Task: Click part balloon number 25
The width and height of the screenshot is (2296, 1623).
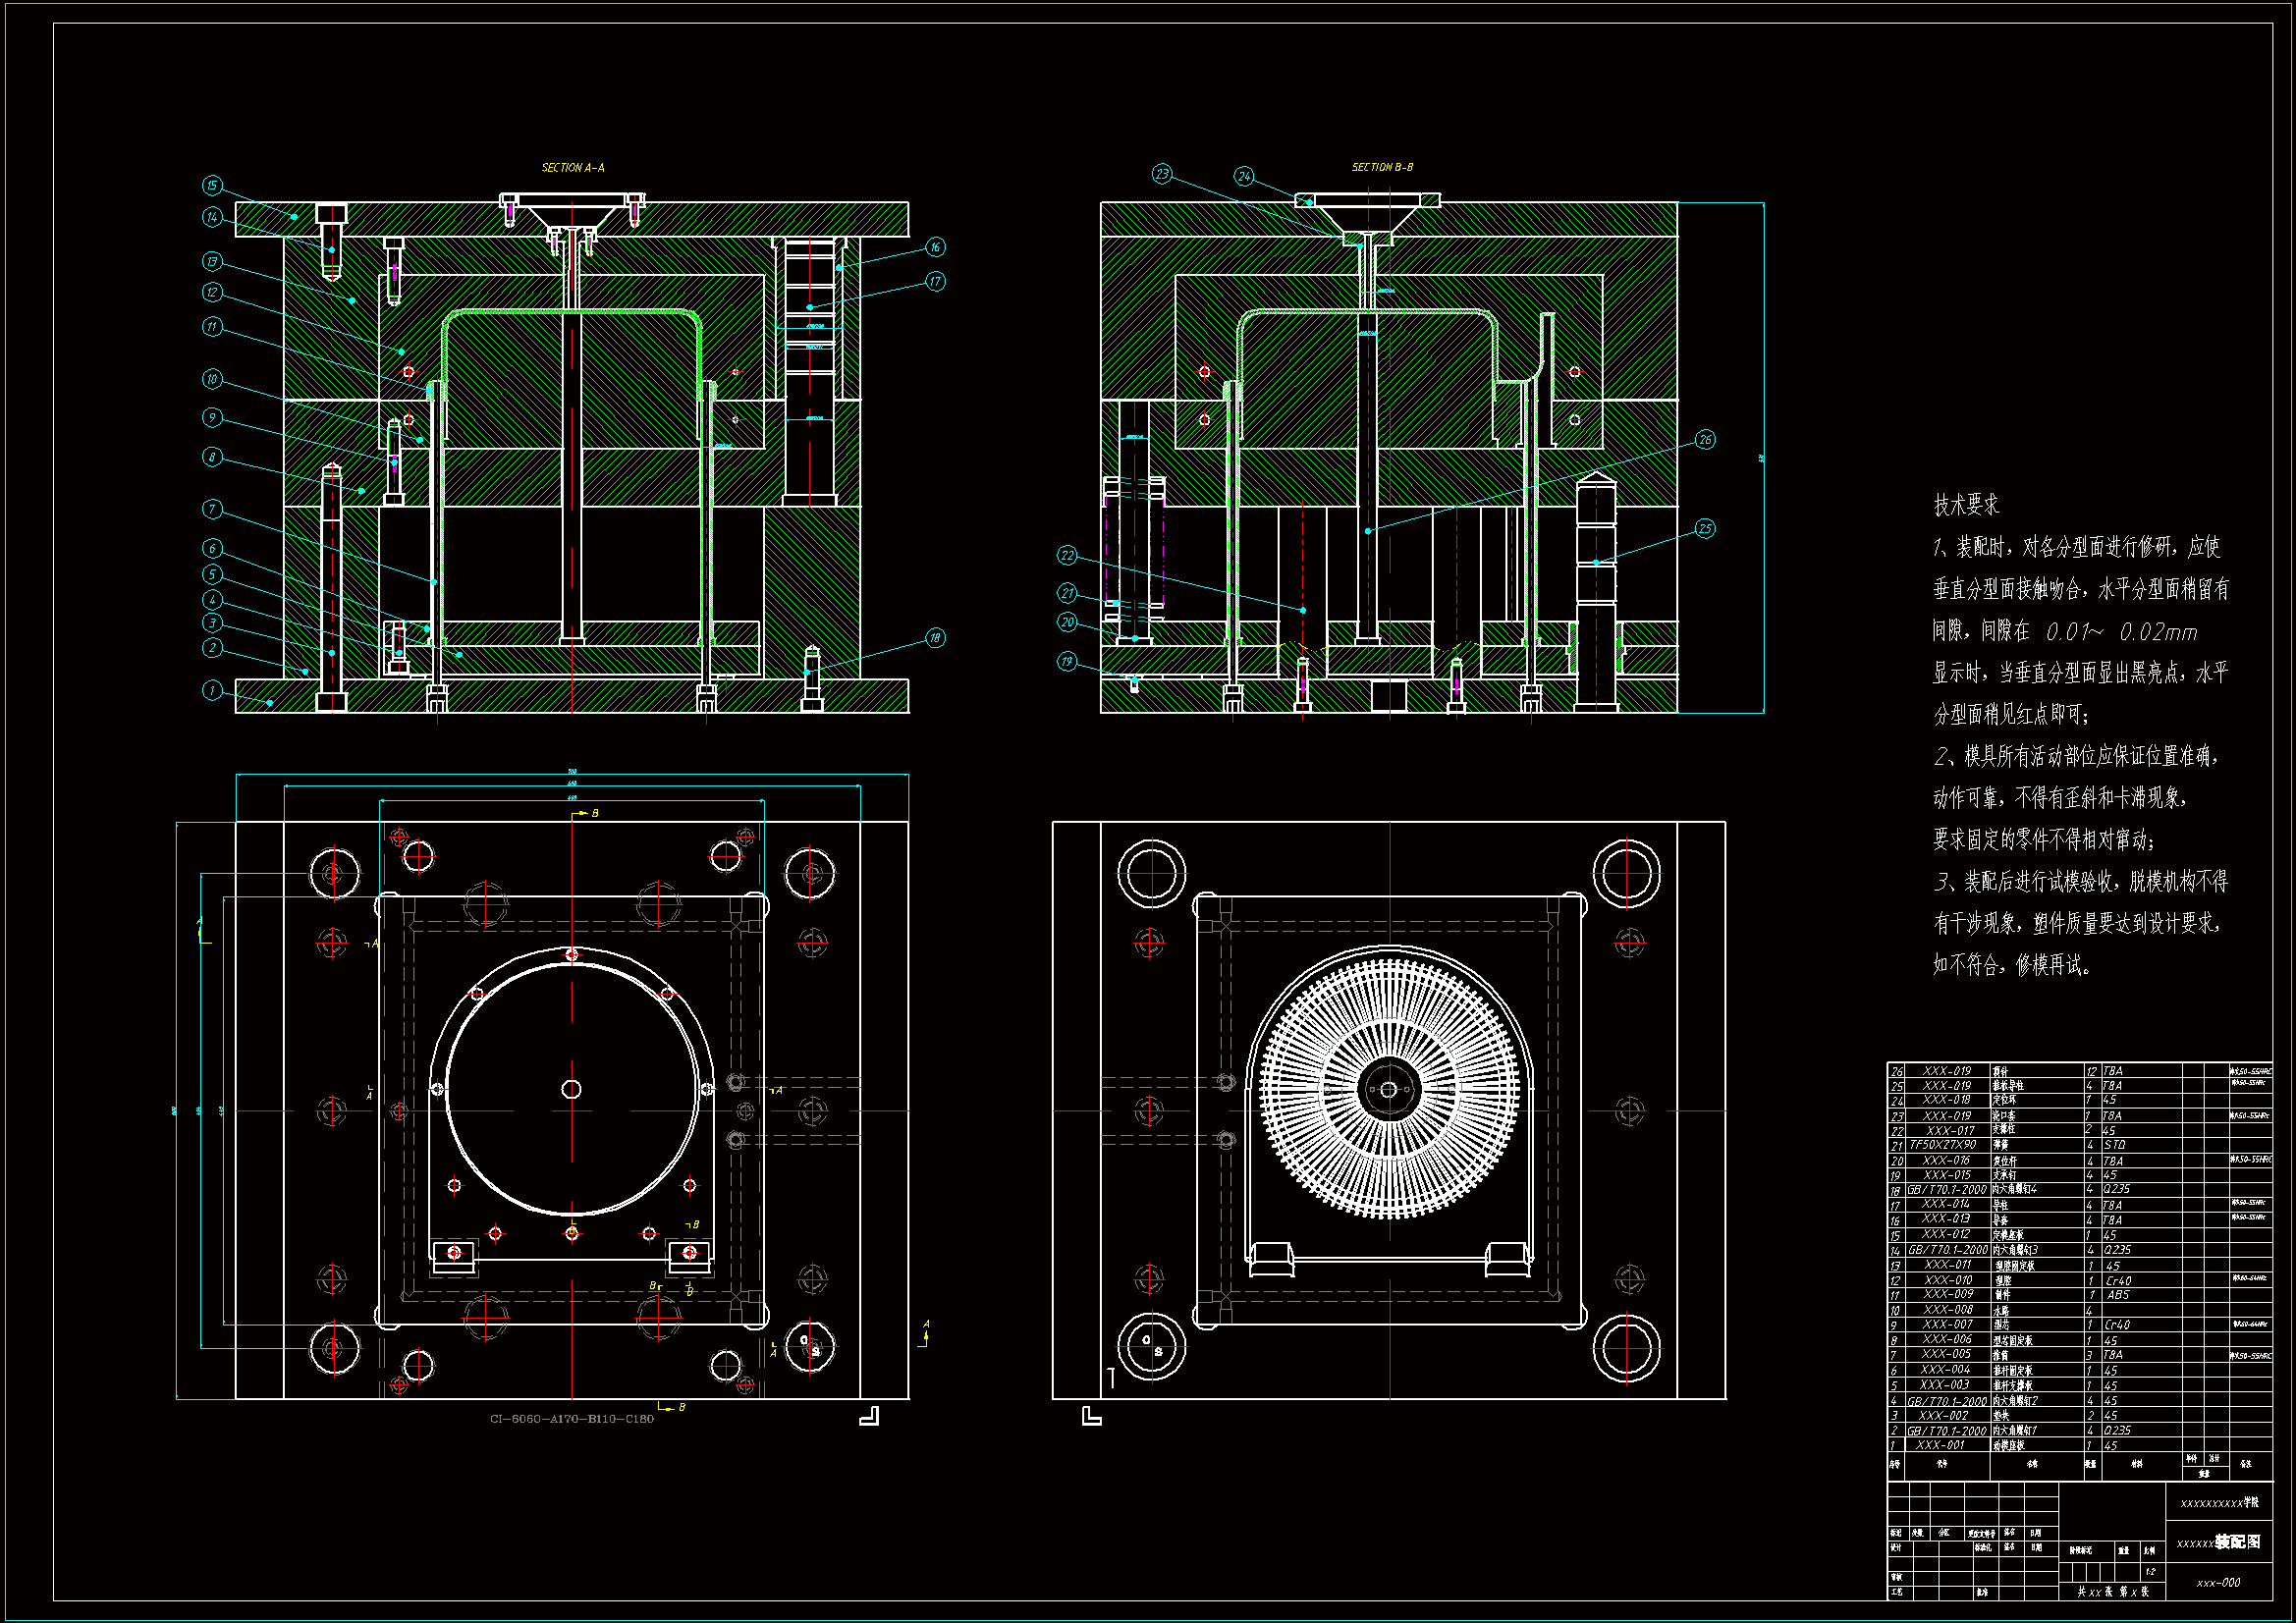Action: [1705, 529]
